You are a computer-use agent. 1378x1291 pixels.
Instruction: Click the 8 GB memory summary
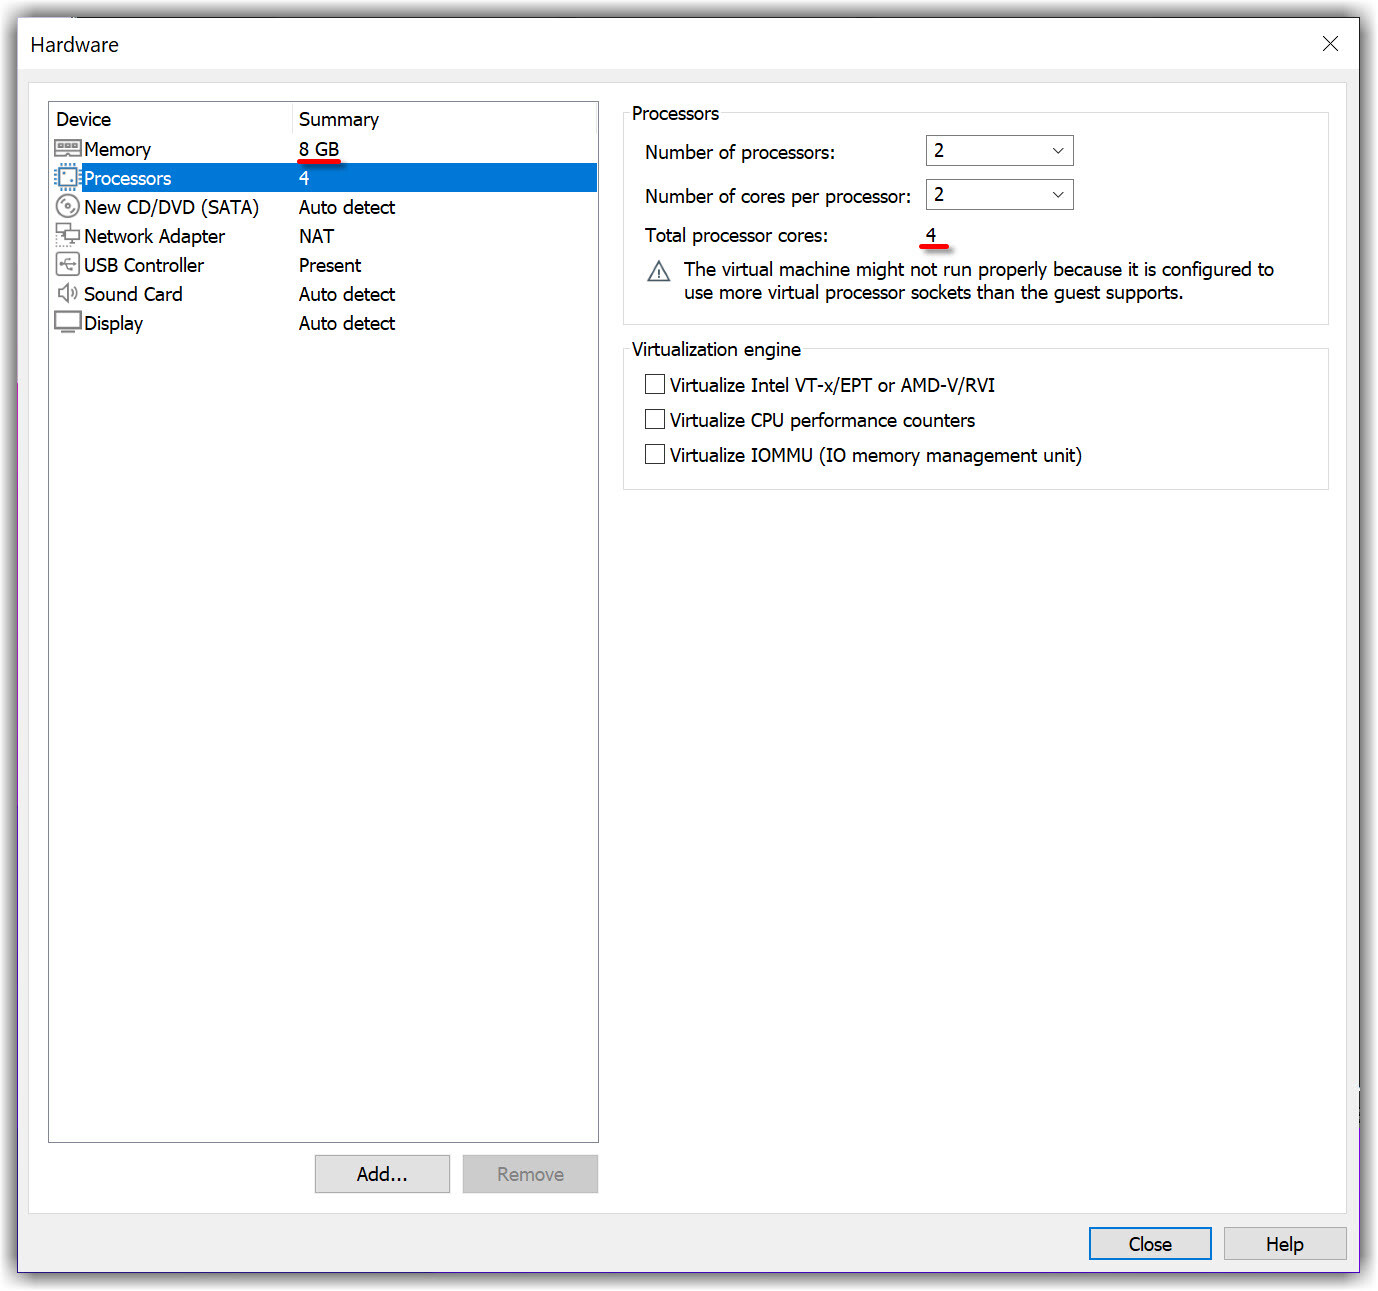click(x=319, y=150)
